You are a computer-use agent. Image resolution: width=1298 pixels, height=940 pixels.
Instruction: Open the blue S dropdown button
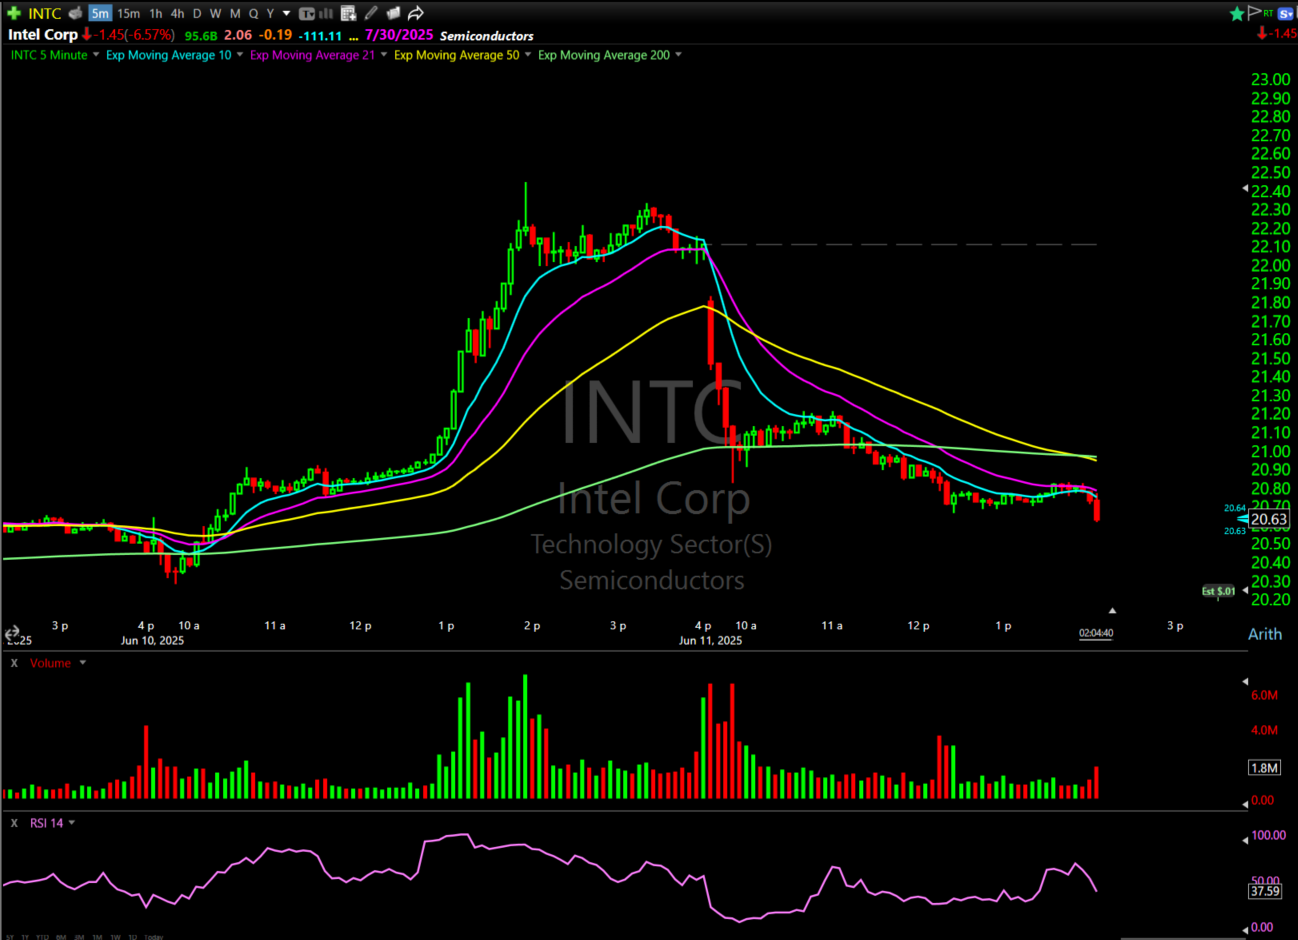point(1286,13)
